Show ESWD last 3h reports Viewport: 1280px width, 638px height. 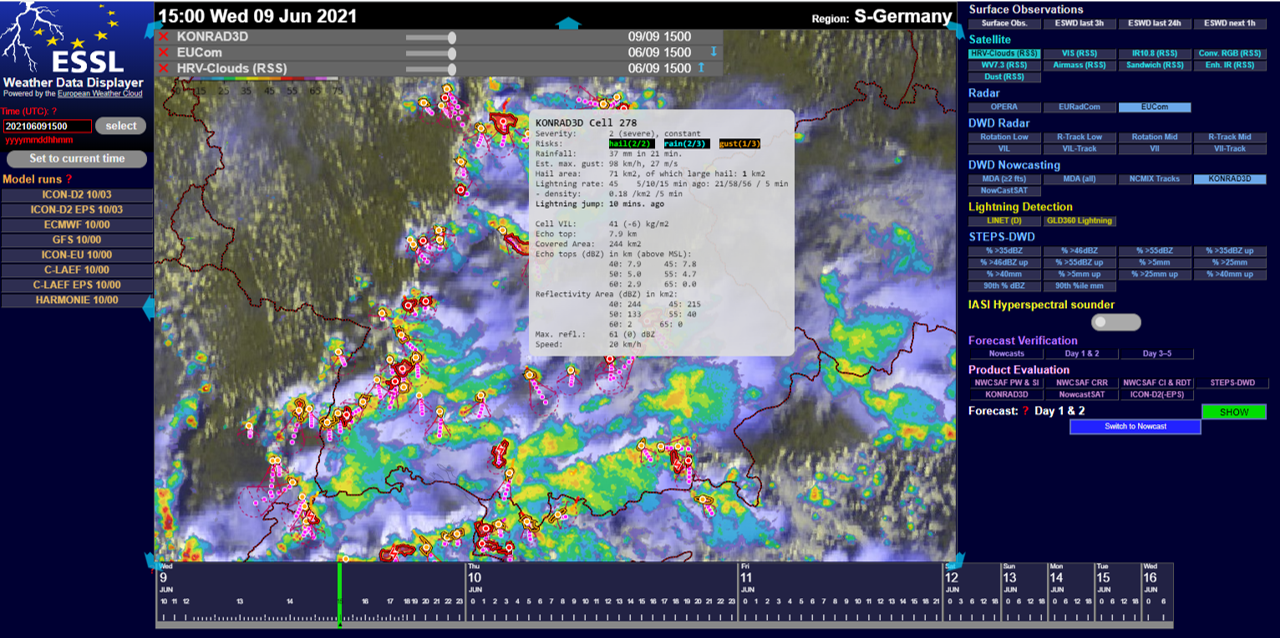(1079, 23)
